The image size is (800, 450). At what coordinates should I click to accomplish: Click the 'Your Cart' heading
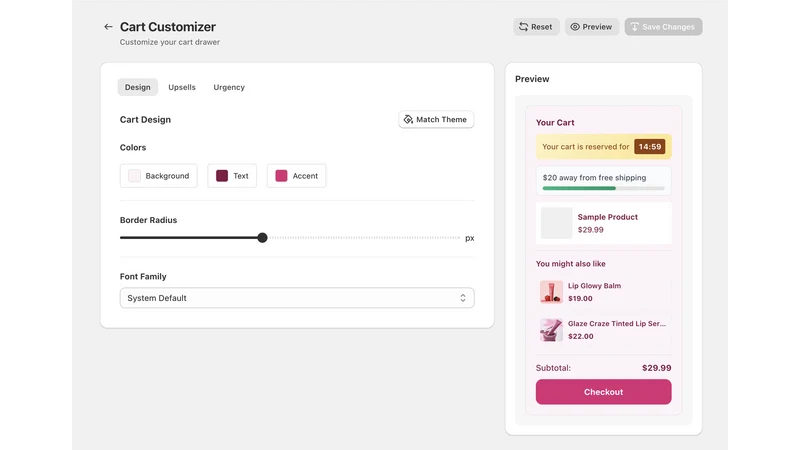click(x=555, y=122)
